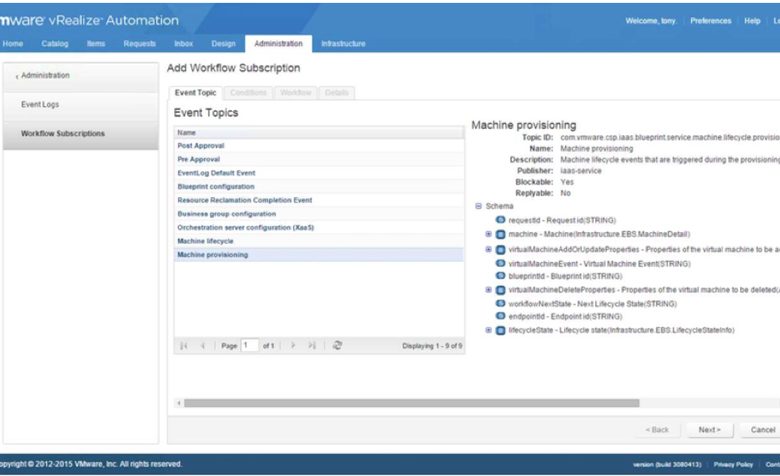Screen dimensions: 780x476
Task: Select the EventLog Default Event topic
Action: pos(319,173)
